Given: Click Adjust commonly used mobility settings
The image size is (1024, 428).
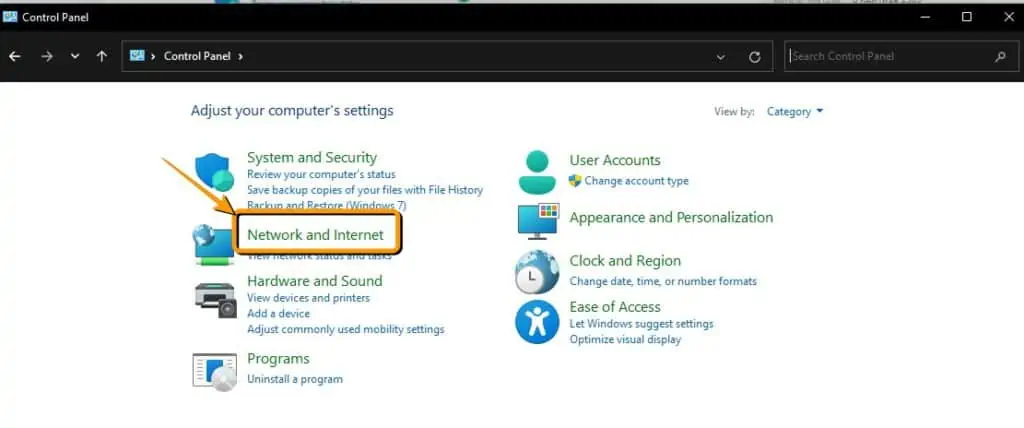Looking at the screenshot, I should click(x=345, y=329).
